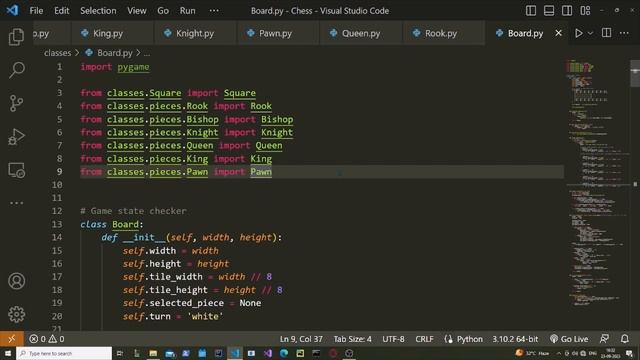The image size is (640, 360).
Task: Click the '# Game state checker' comment
Action: tap(133, 211)
